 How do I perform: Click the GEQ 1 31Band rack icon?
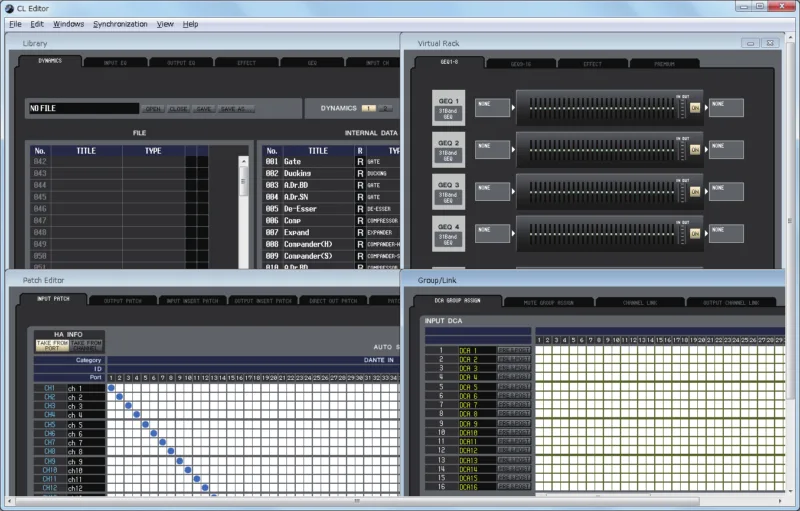pyautogui.click(x=448, y=108)
